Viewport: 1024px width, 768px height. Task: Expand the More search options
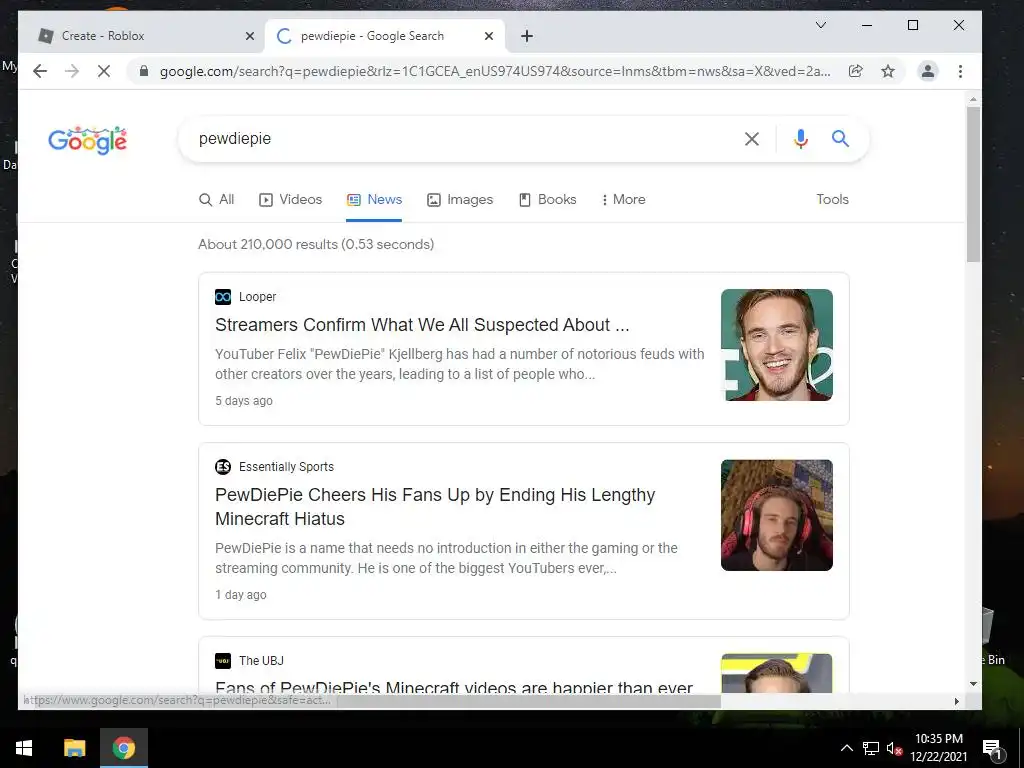(624, 200)
